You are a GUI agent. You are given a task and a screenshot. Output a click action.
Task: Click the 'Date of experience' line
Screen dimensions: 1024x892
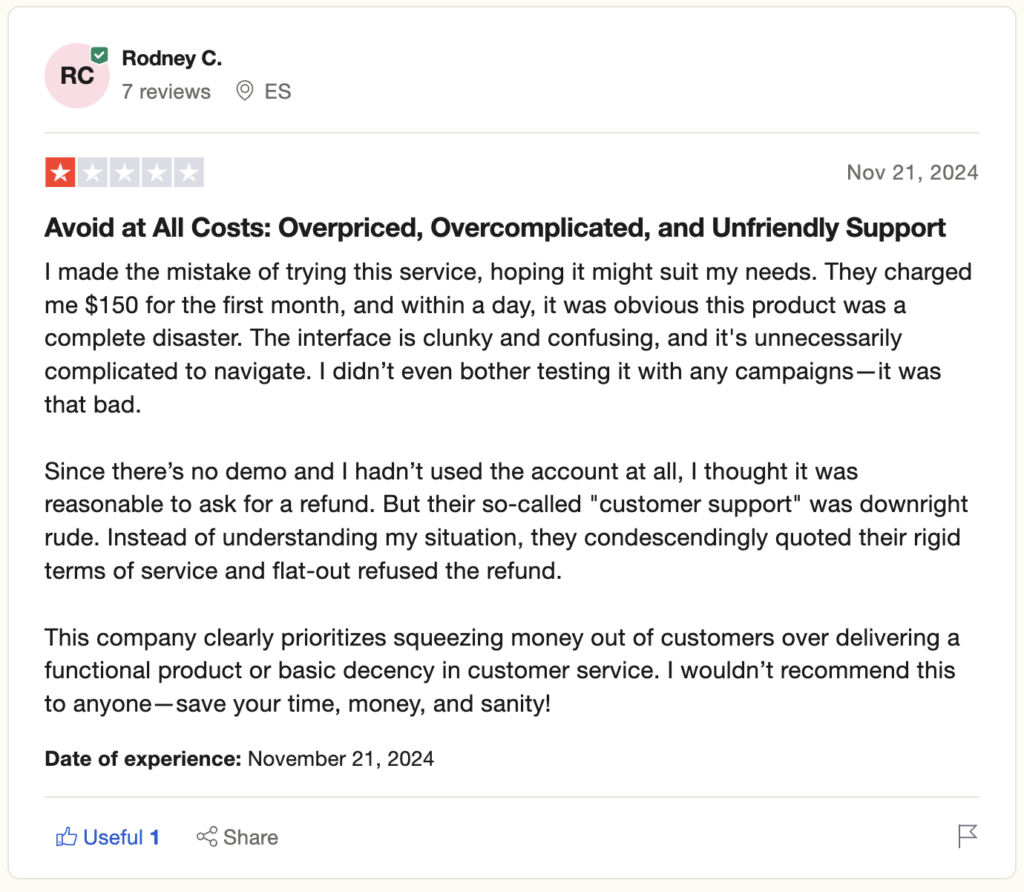[239, 758]
